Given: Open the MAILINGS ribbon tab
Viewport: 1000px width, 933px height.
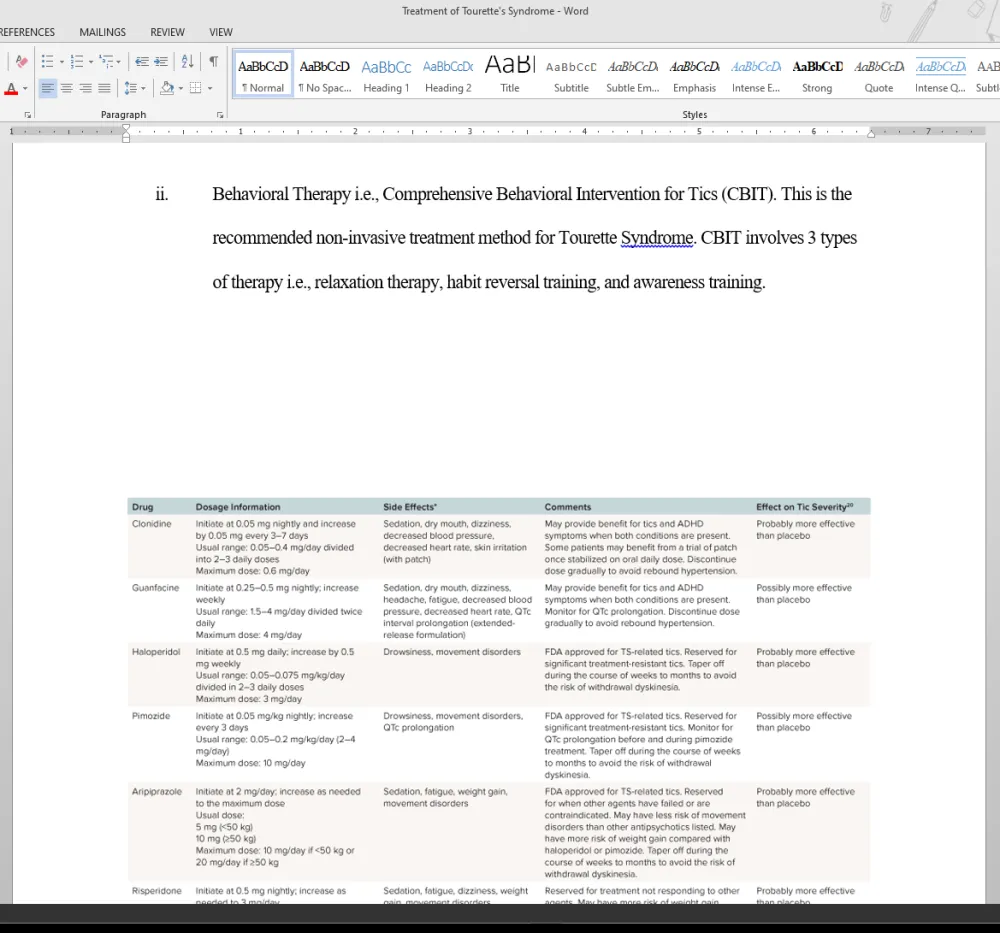Looking at the screenshot, I should coord(103,32).
